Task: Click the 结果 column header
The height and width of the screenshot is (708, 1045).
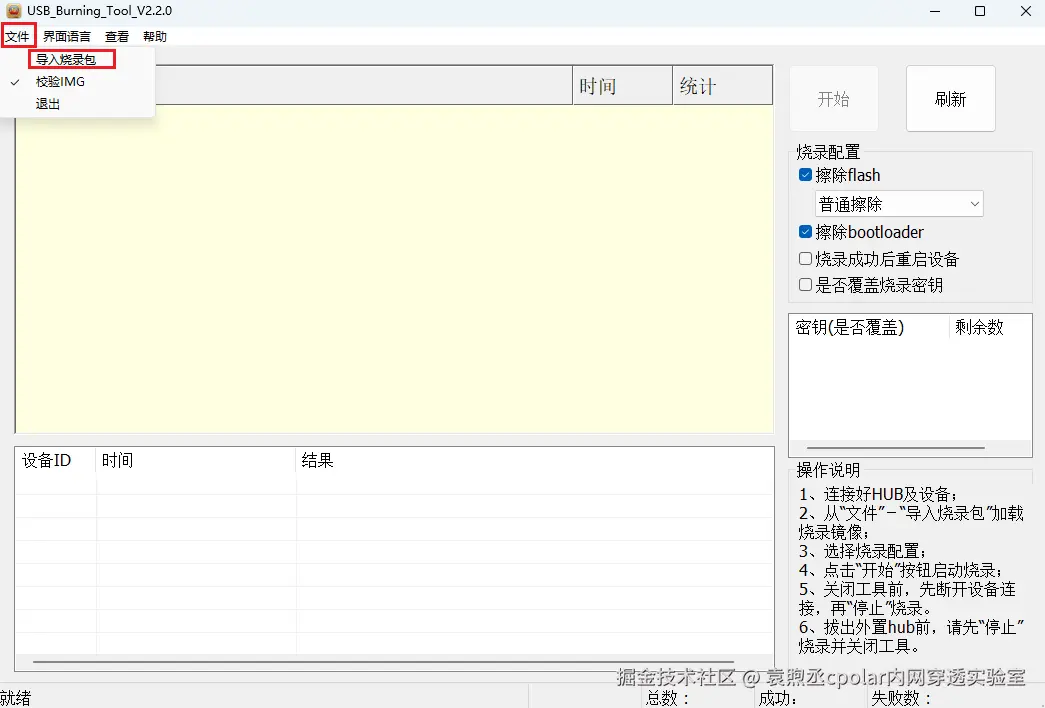Action: [534, 460]
